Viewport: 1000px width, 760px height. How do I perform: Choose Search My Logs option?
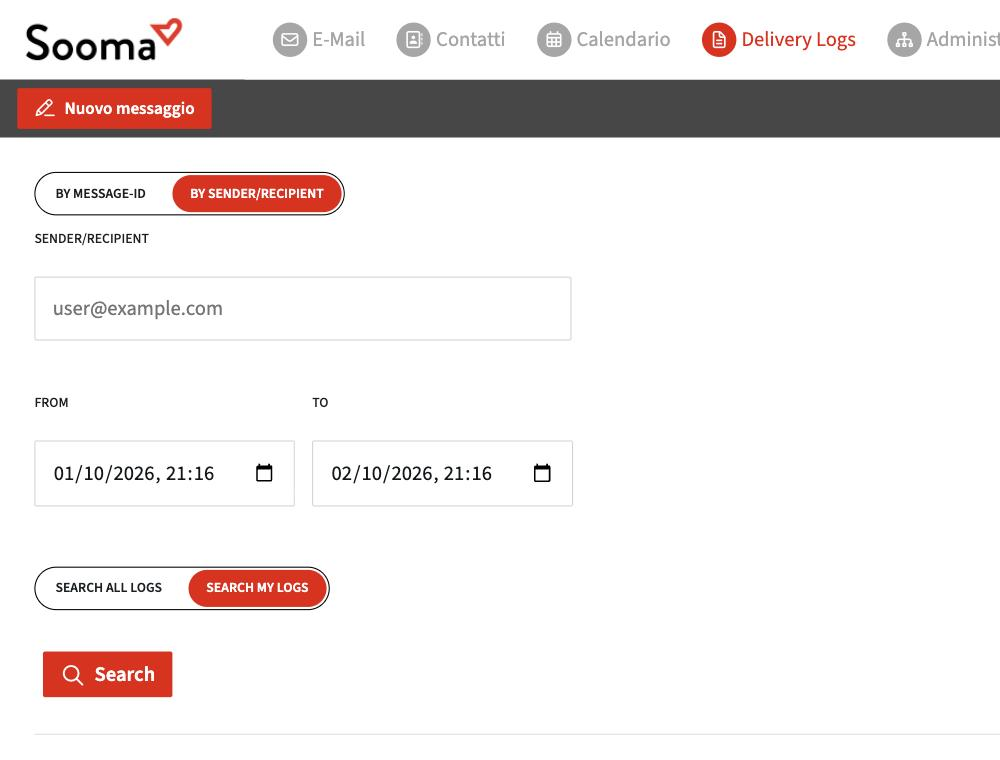click(258, 588)
